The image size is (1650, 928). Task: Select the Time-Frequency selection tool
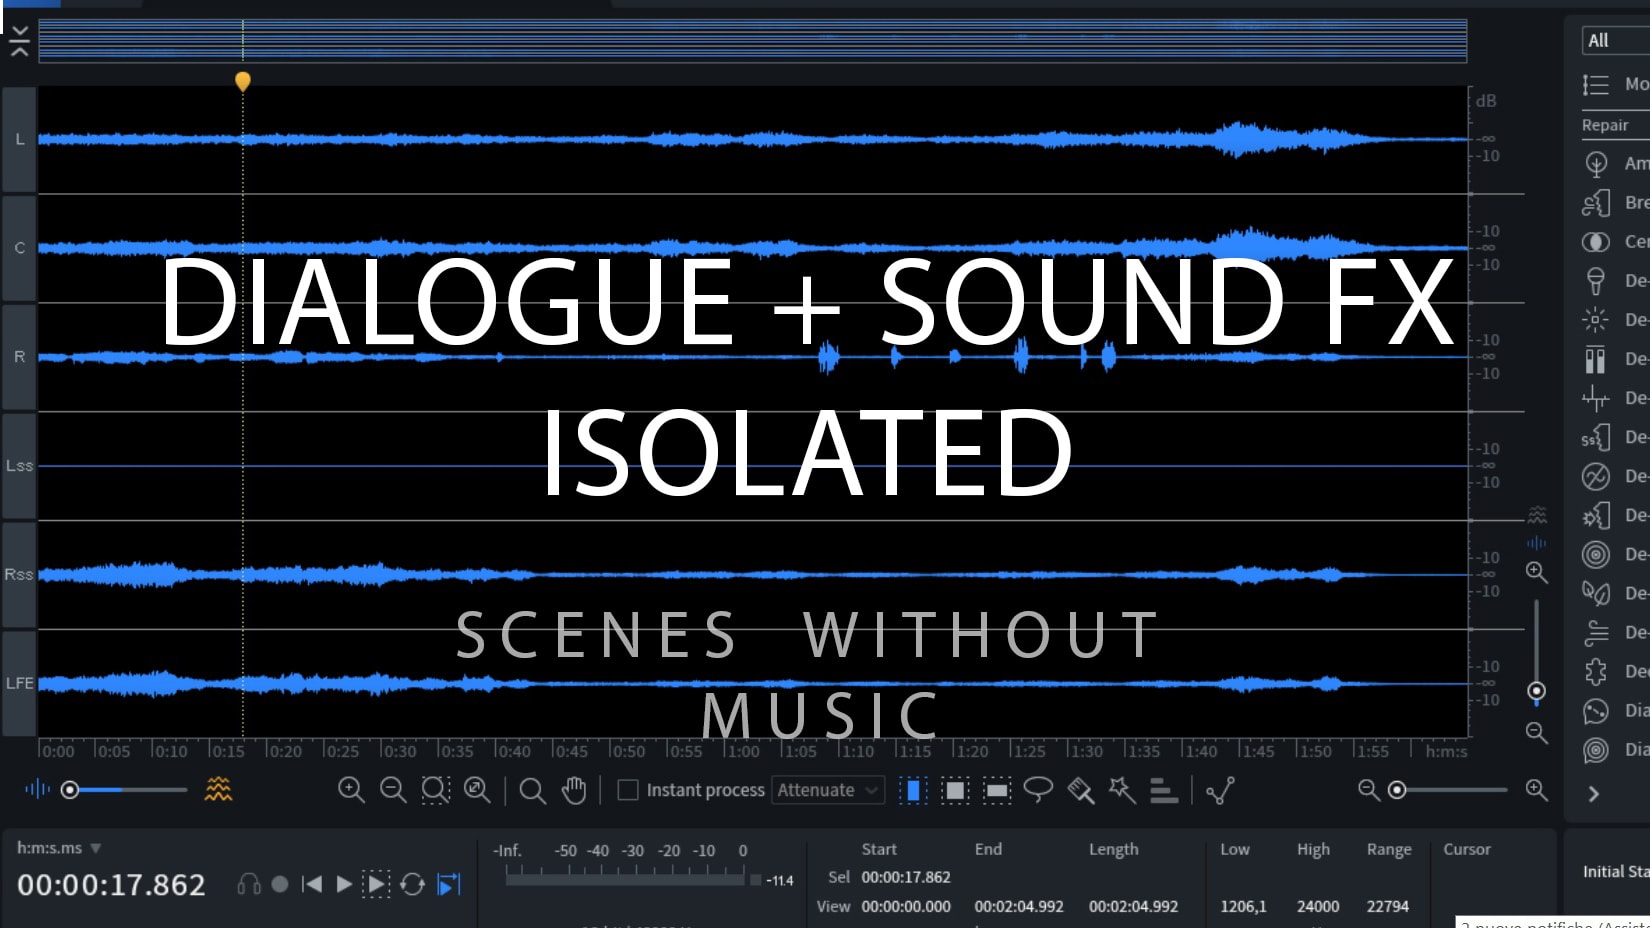(955, 791)
